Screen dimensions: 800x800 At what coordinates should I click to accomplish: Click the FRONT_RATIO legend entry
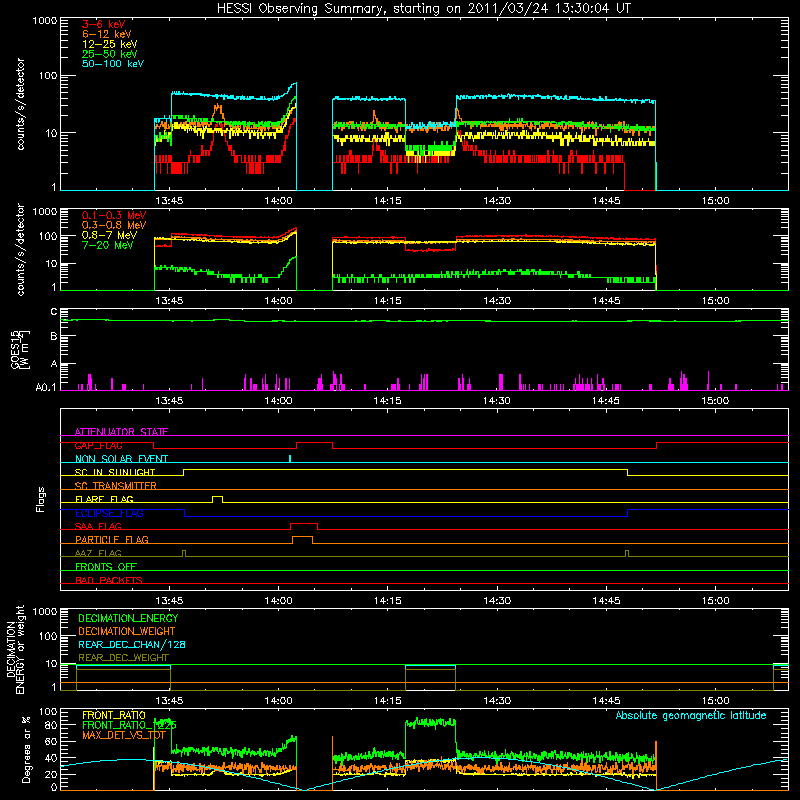(x=114, y=715)
